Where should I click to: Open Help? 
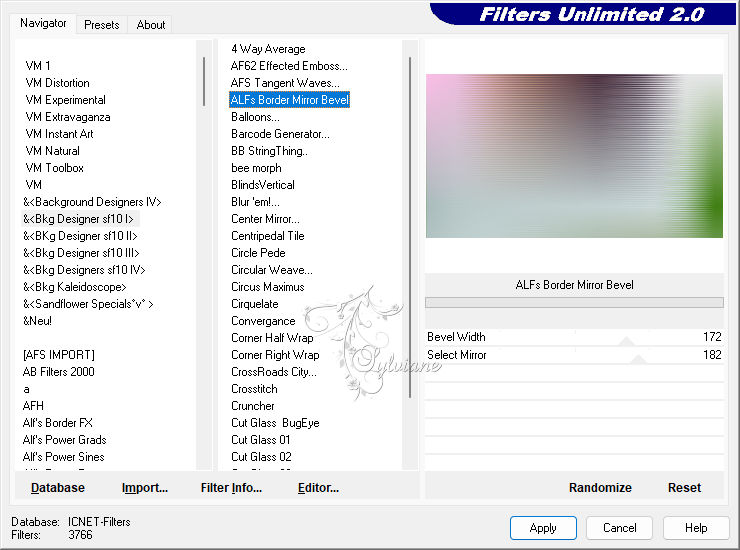pos(696,528)
